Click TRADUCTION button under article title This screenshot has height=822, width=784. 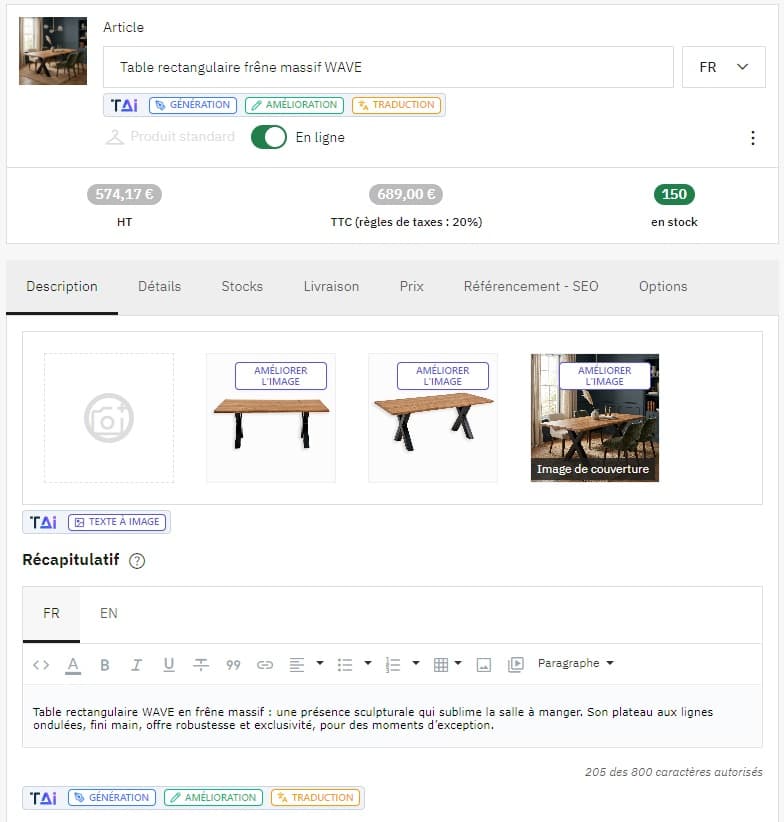pos(397,105)
